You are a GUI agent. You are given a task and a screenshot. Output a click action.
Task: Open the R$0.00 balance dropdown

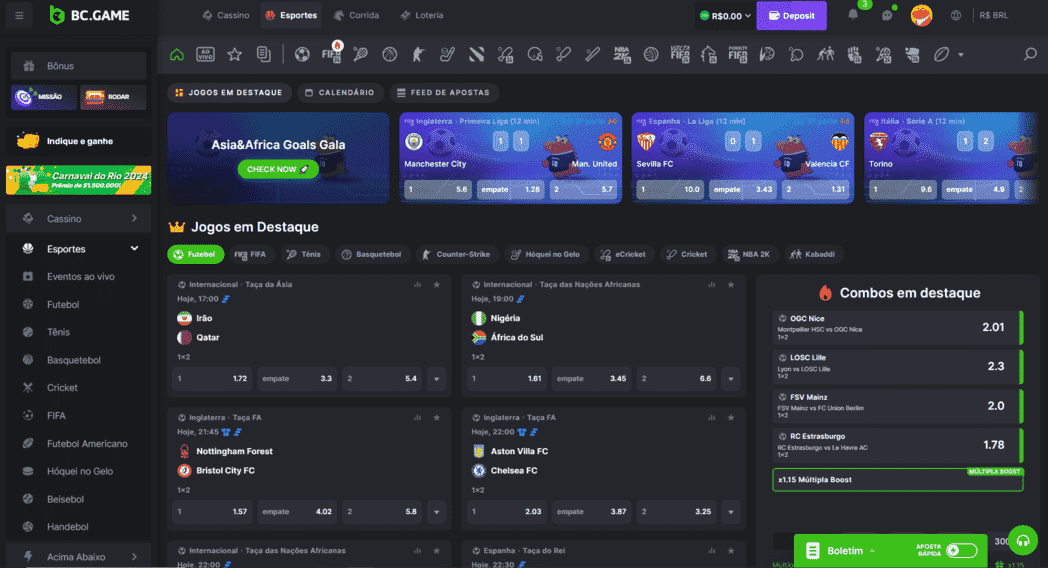[725, 15]
